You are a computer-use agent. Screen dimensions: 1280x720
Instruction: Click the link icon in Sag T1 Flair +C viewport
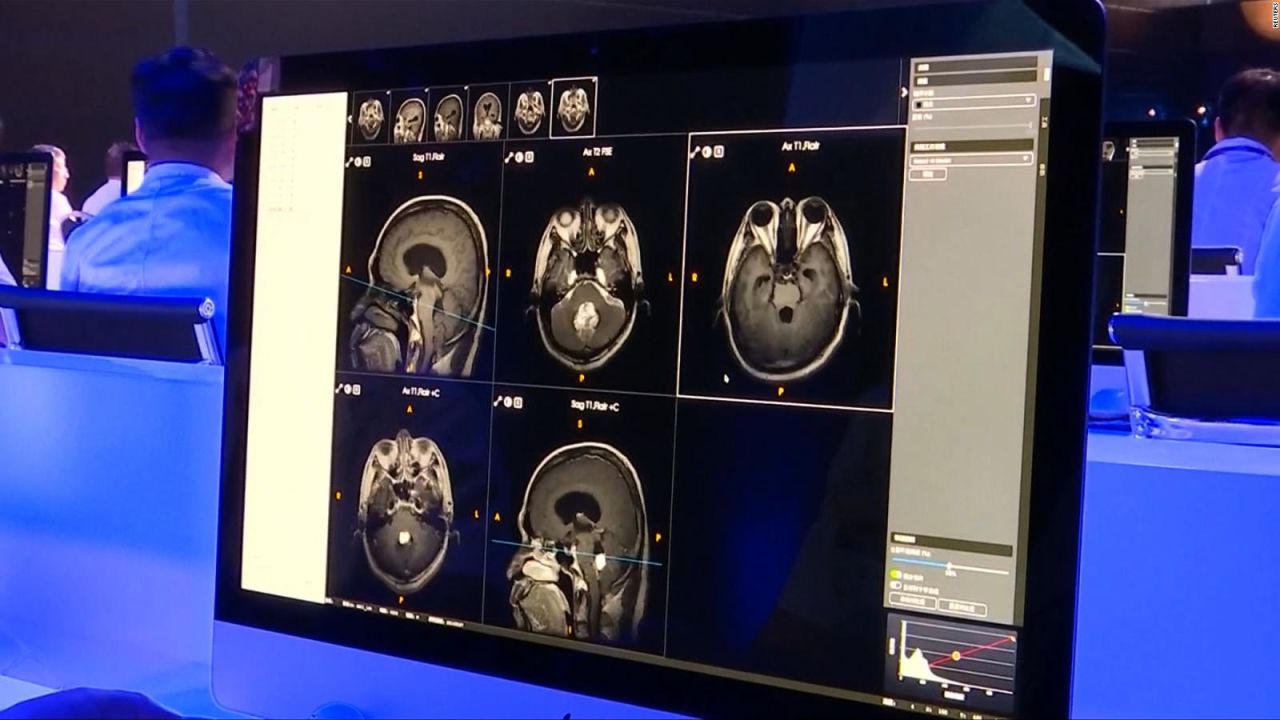click(498, 401)
